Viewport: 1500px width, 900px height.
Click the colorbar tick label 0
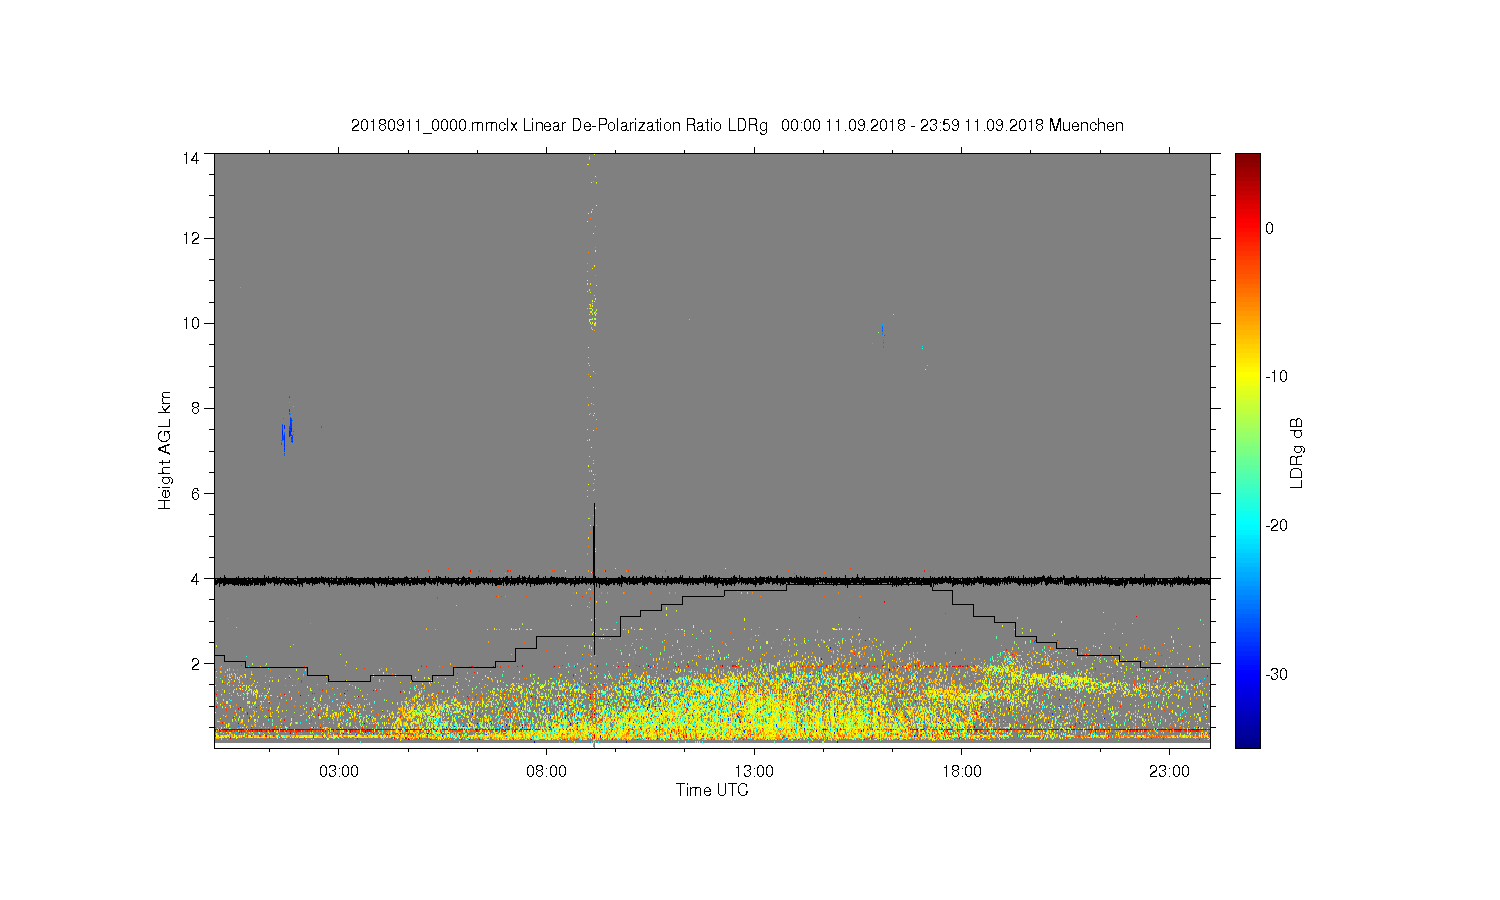tap(1270, 228)
